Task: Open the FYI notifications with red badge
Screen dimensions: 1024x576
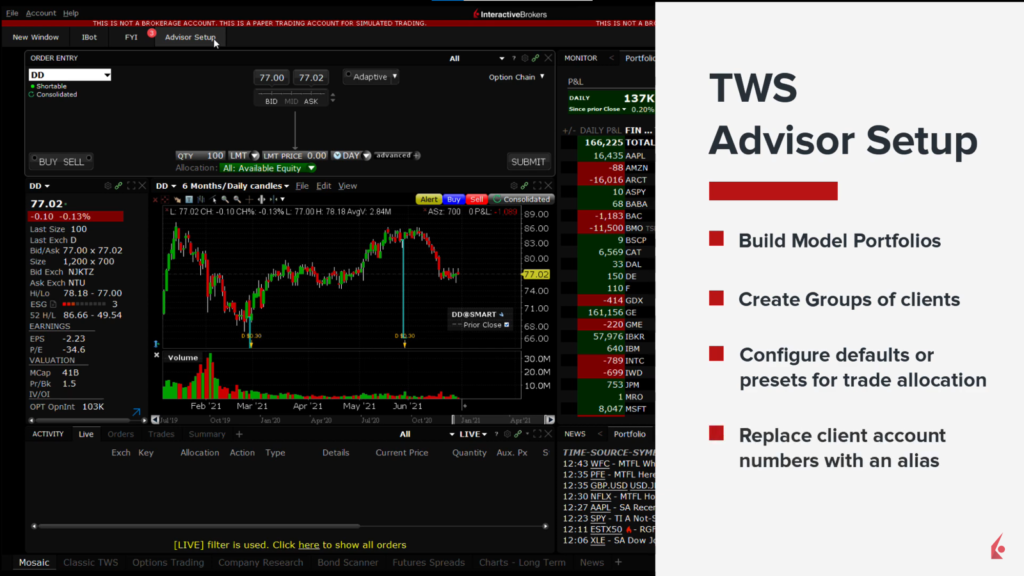Action: click(x=131, y=37)
